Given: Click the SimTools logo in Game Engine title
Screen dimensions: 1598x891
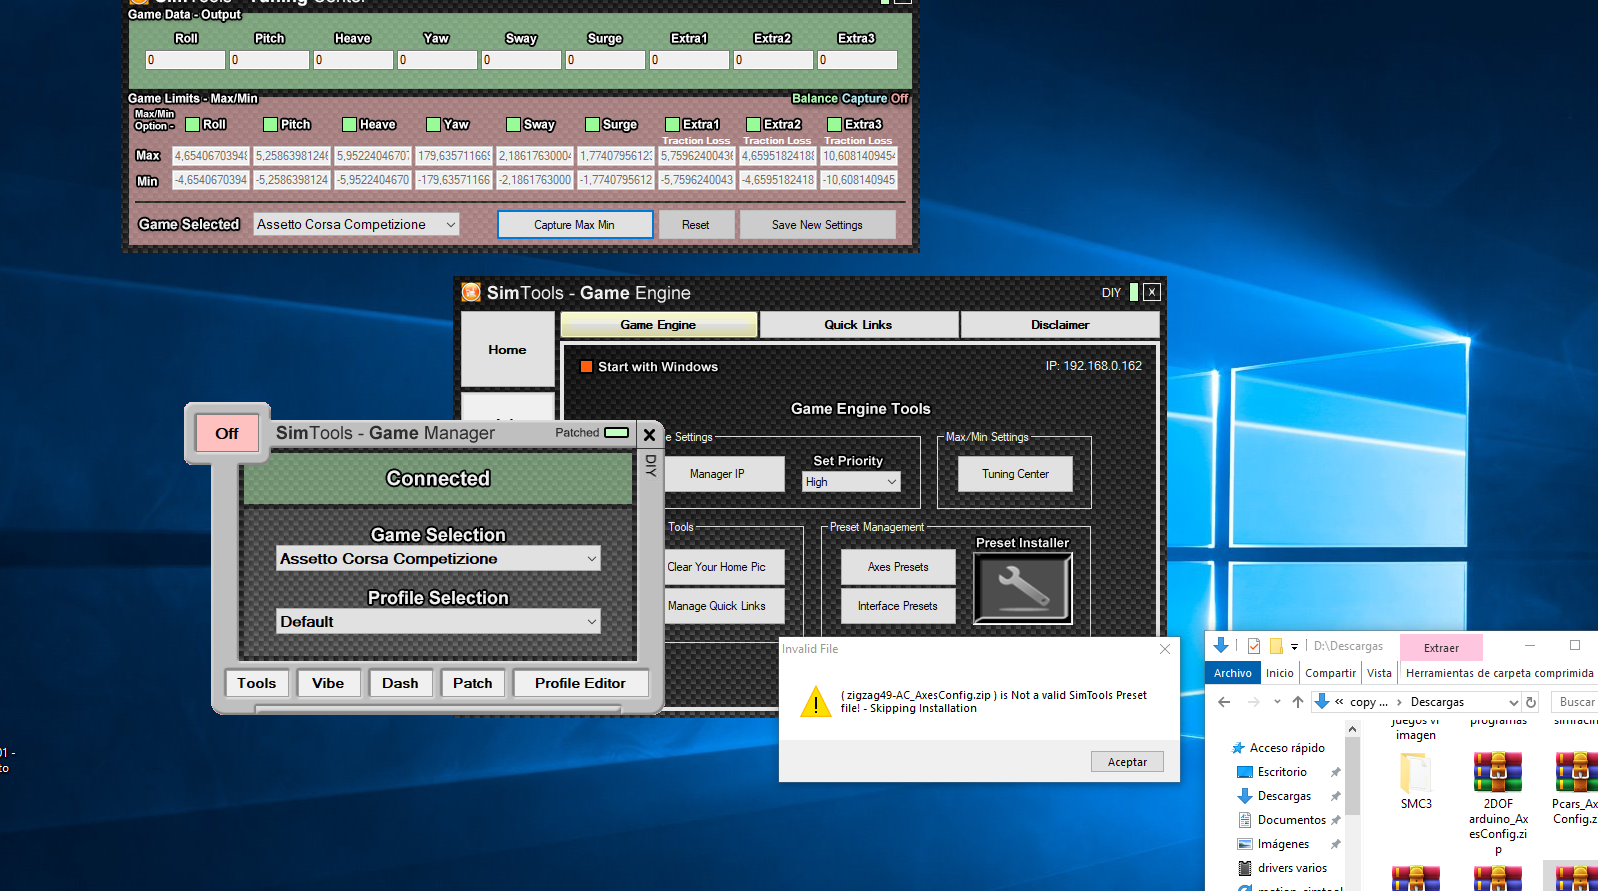Looking at the screenshot, I should pyautogui.click(x=471, y=292).
